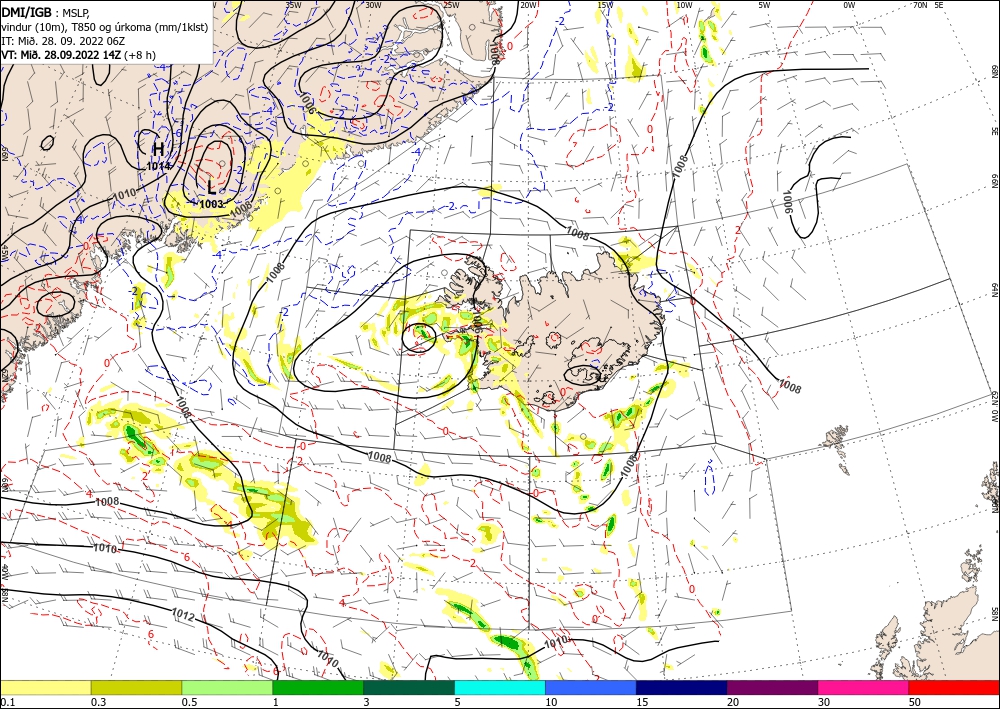Click the red 50+ mm legend swatch
This screenshot has width=1000, height=709.
[x=954, y=687]
